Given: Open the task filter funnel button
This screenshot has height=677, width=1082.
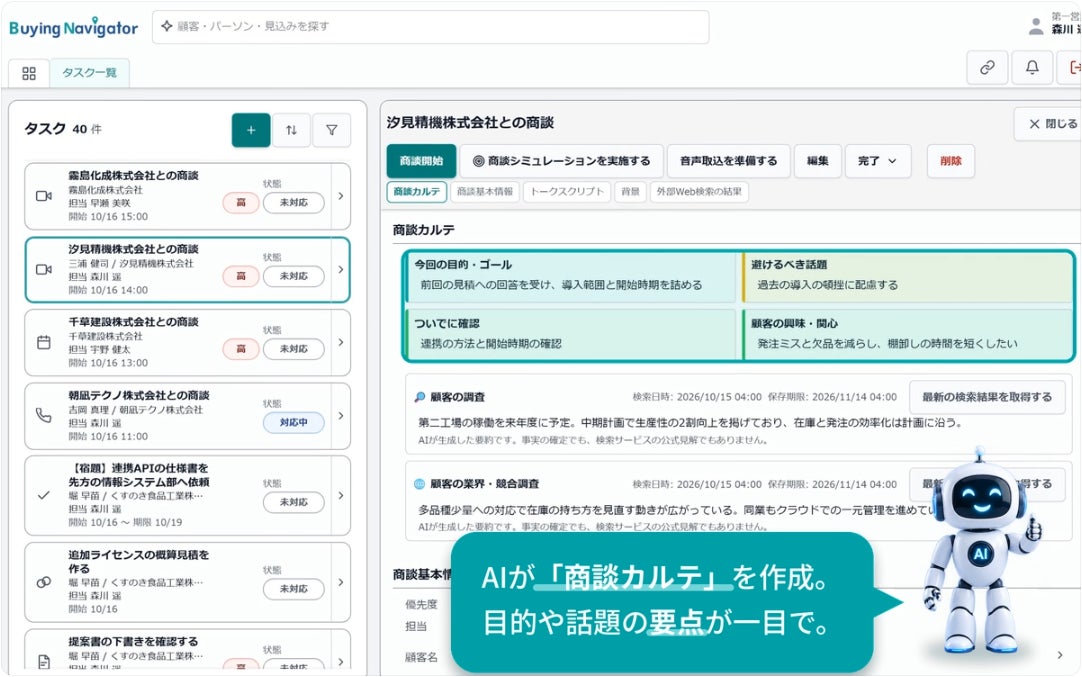Looking at the screenshot, I should pyautogui.click(x=331, y=130).
